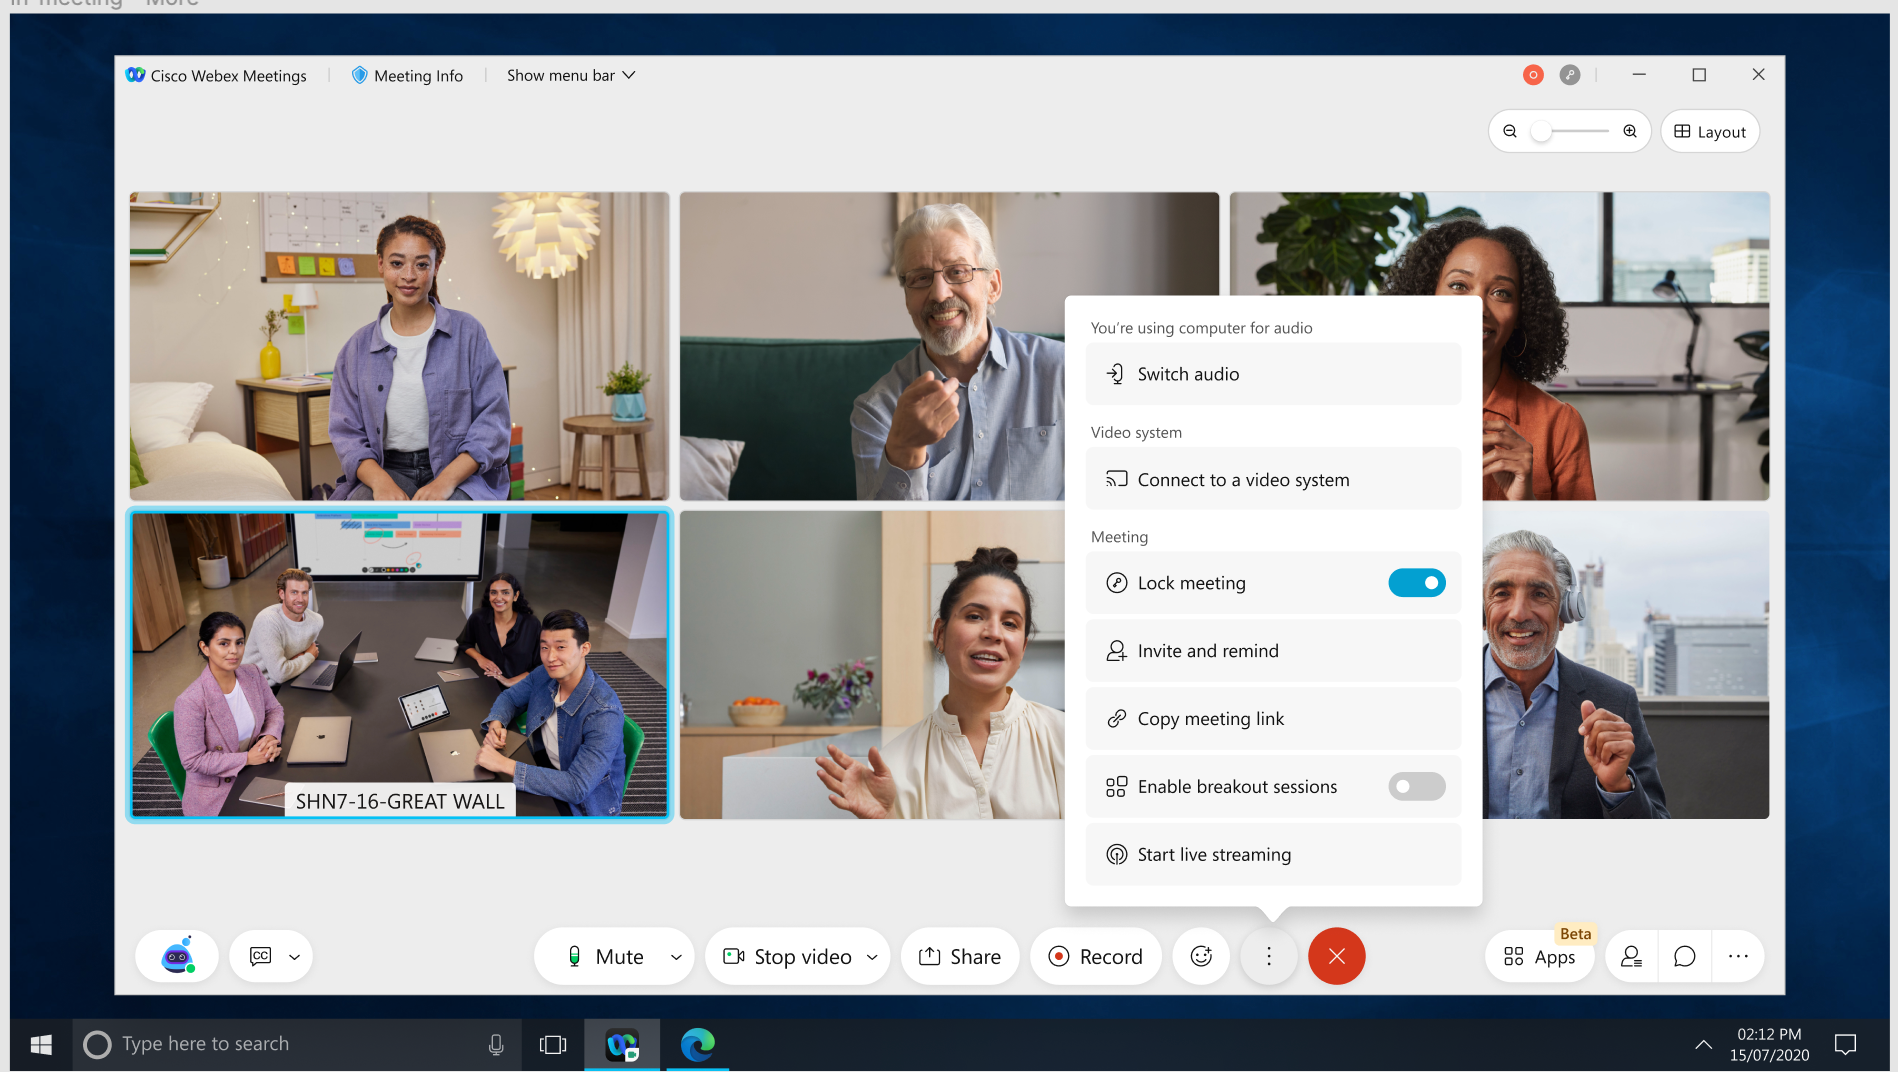Screen dimensions: 1898x1072
Task: Turn off the Lock meeting toggle
Action: click(1416, 583)
